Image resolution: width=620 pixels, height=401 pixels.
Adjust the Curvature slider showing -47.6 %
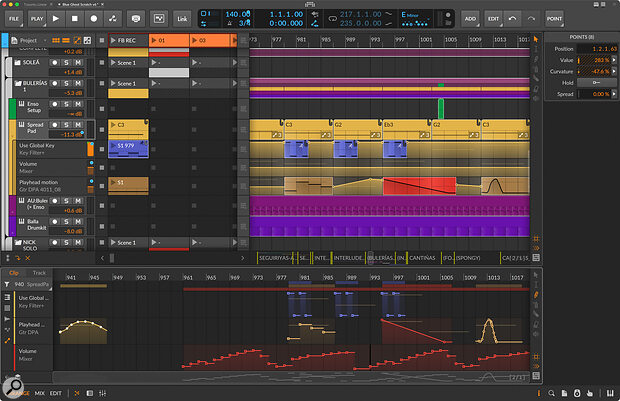[594, 72]
